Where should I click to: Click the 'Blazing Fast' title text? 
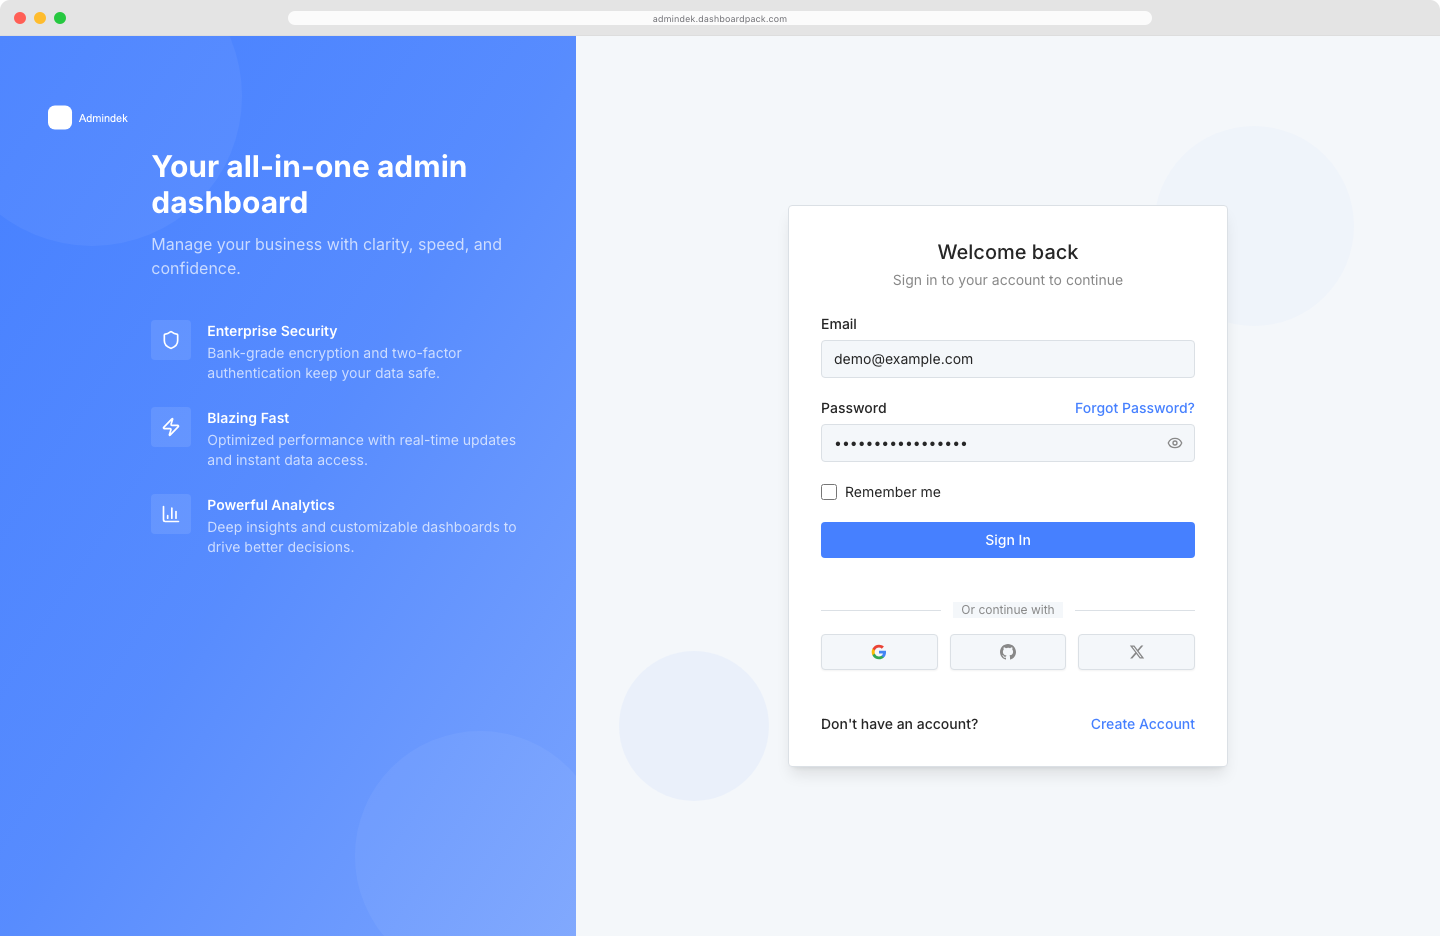coord(248,418)
